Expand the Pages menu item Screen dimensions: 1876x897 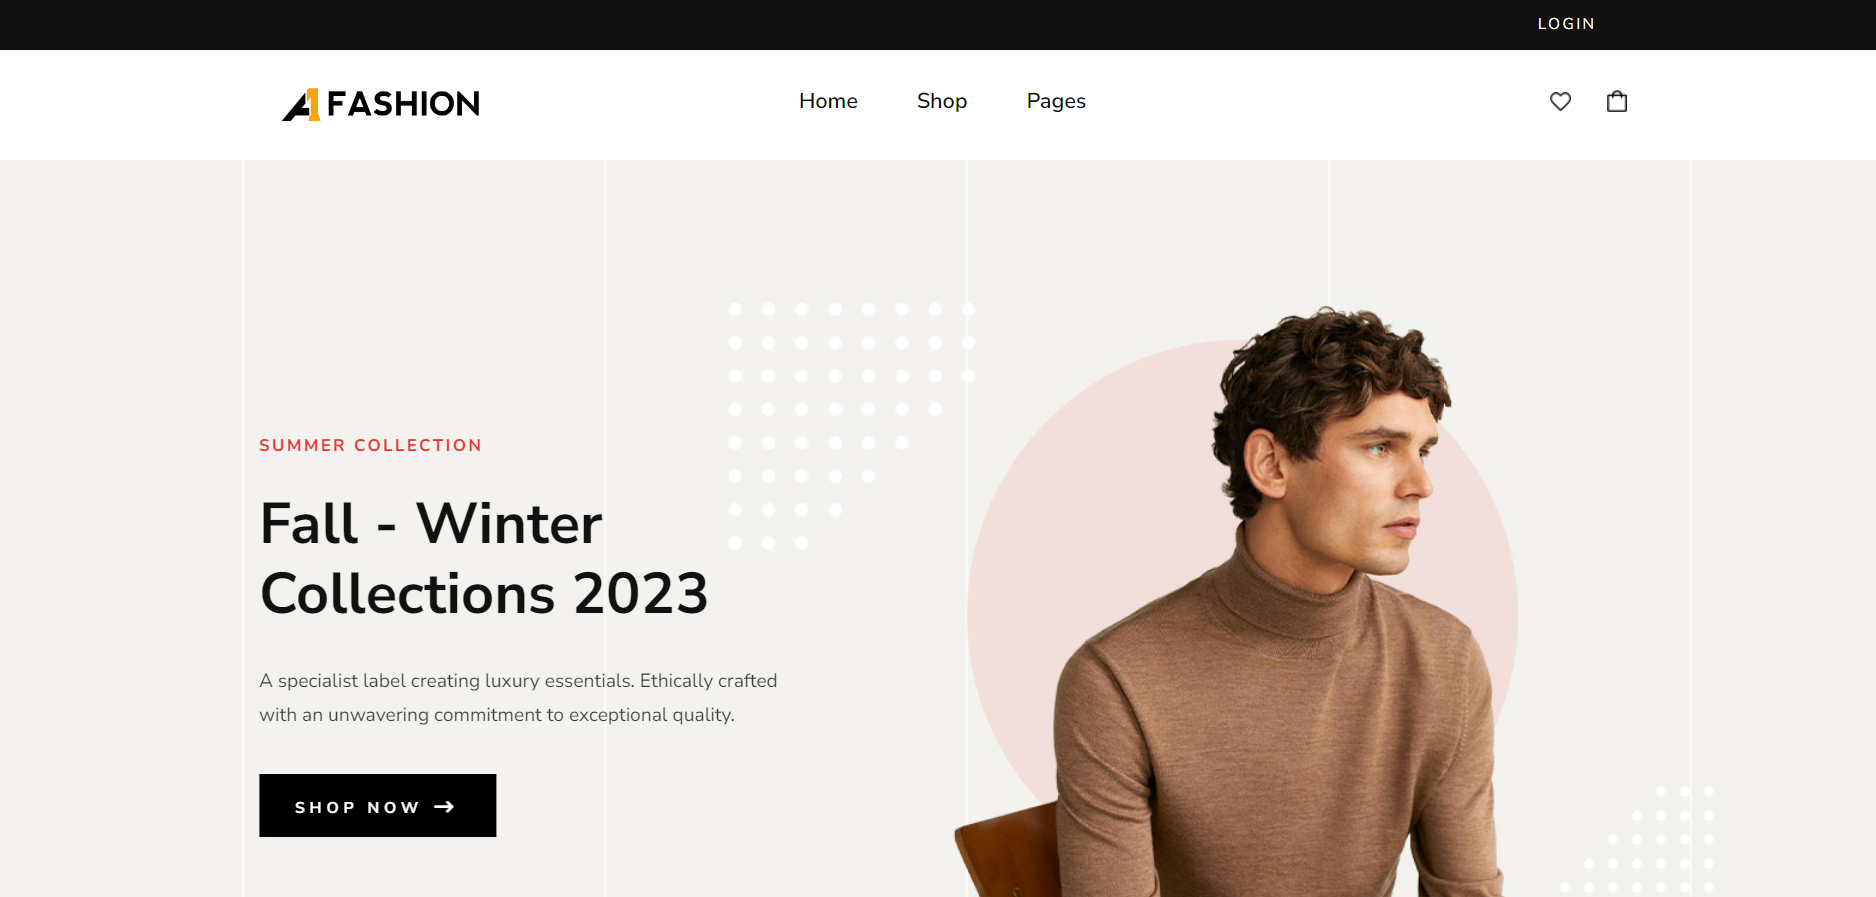tap(1056, 101)
